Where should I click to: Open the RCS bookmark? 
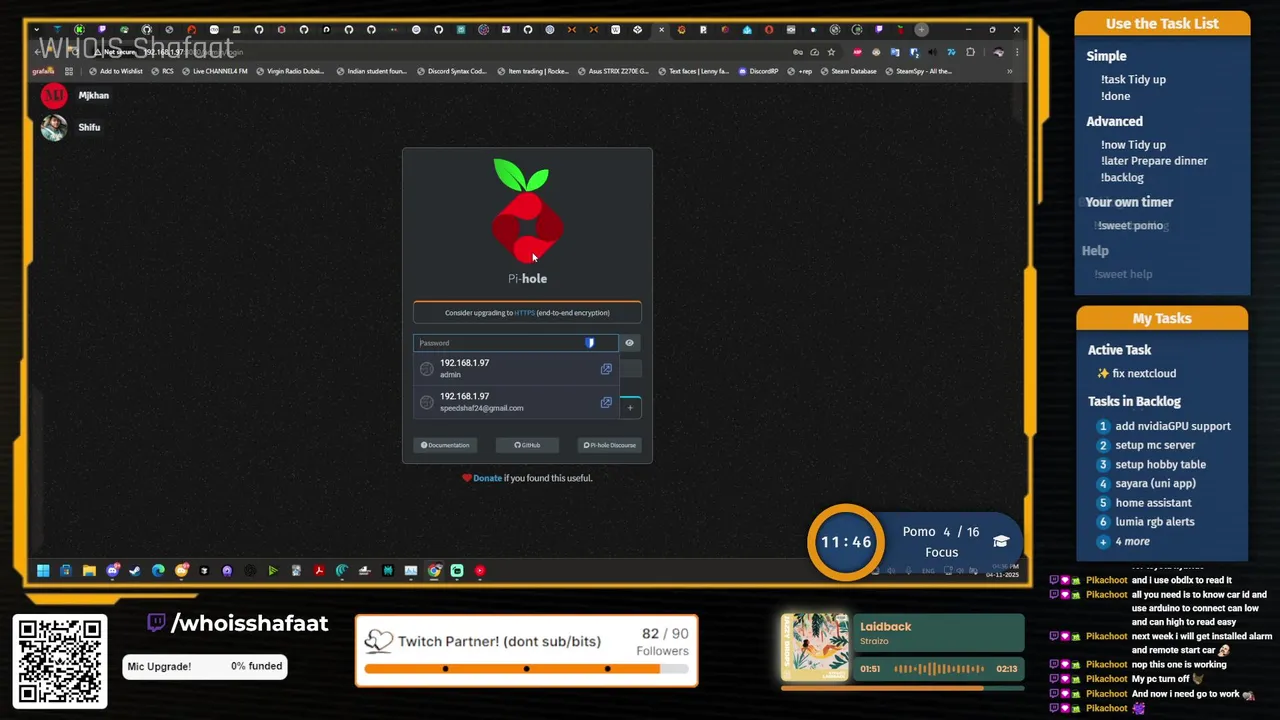(162, 71)
